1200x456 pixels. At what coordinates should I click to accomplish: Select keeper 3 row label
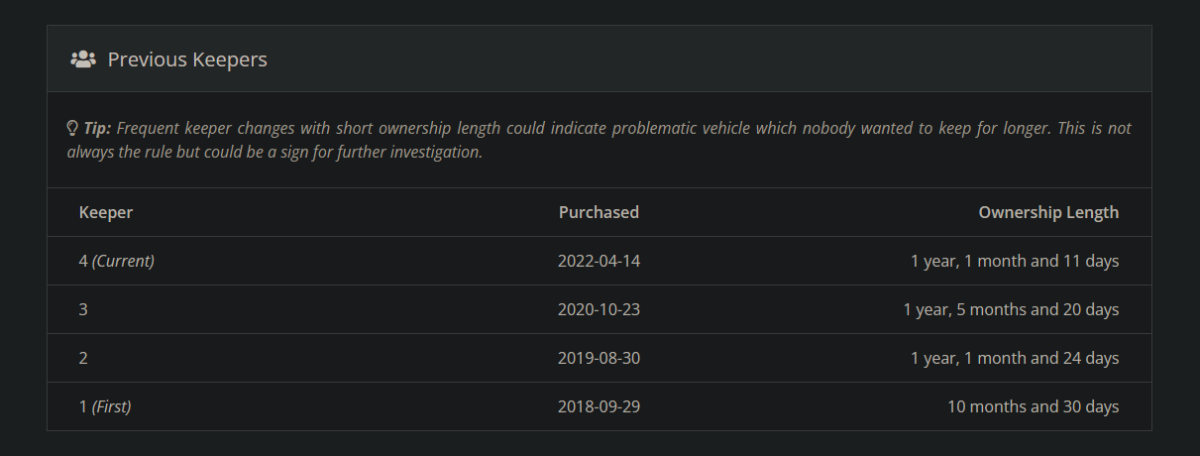pyautogui.click(x=84, y=310)
